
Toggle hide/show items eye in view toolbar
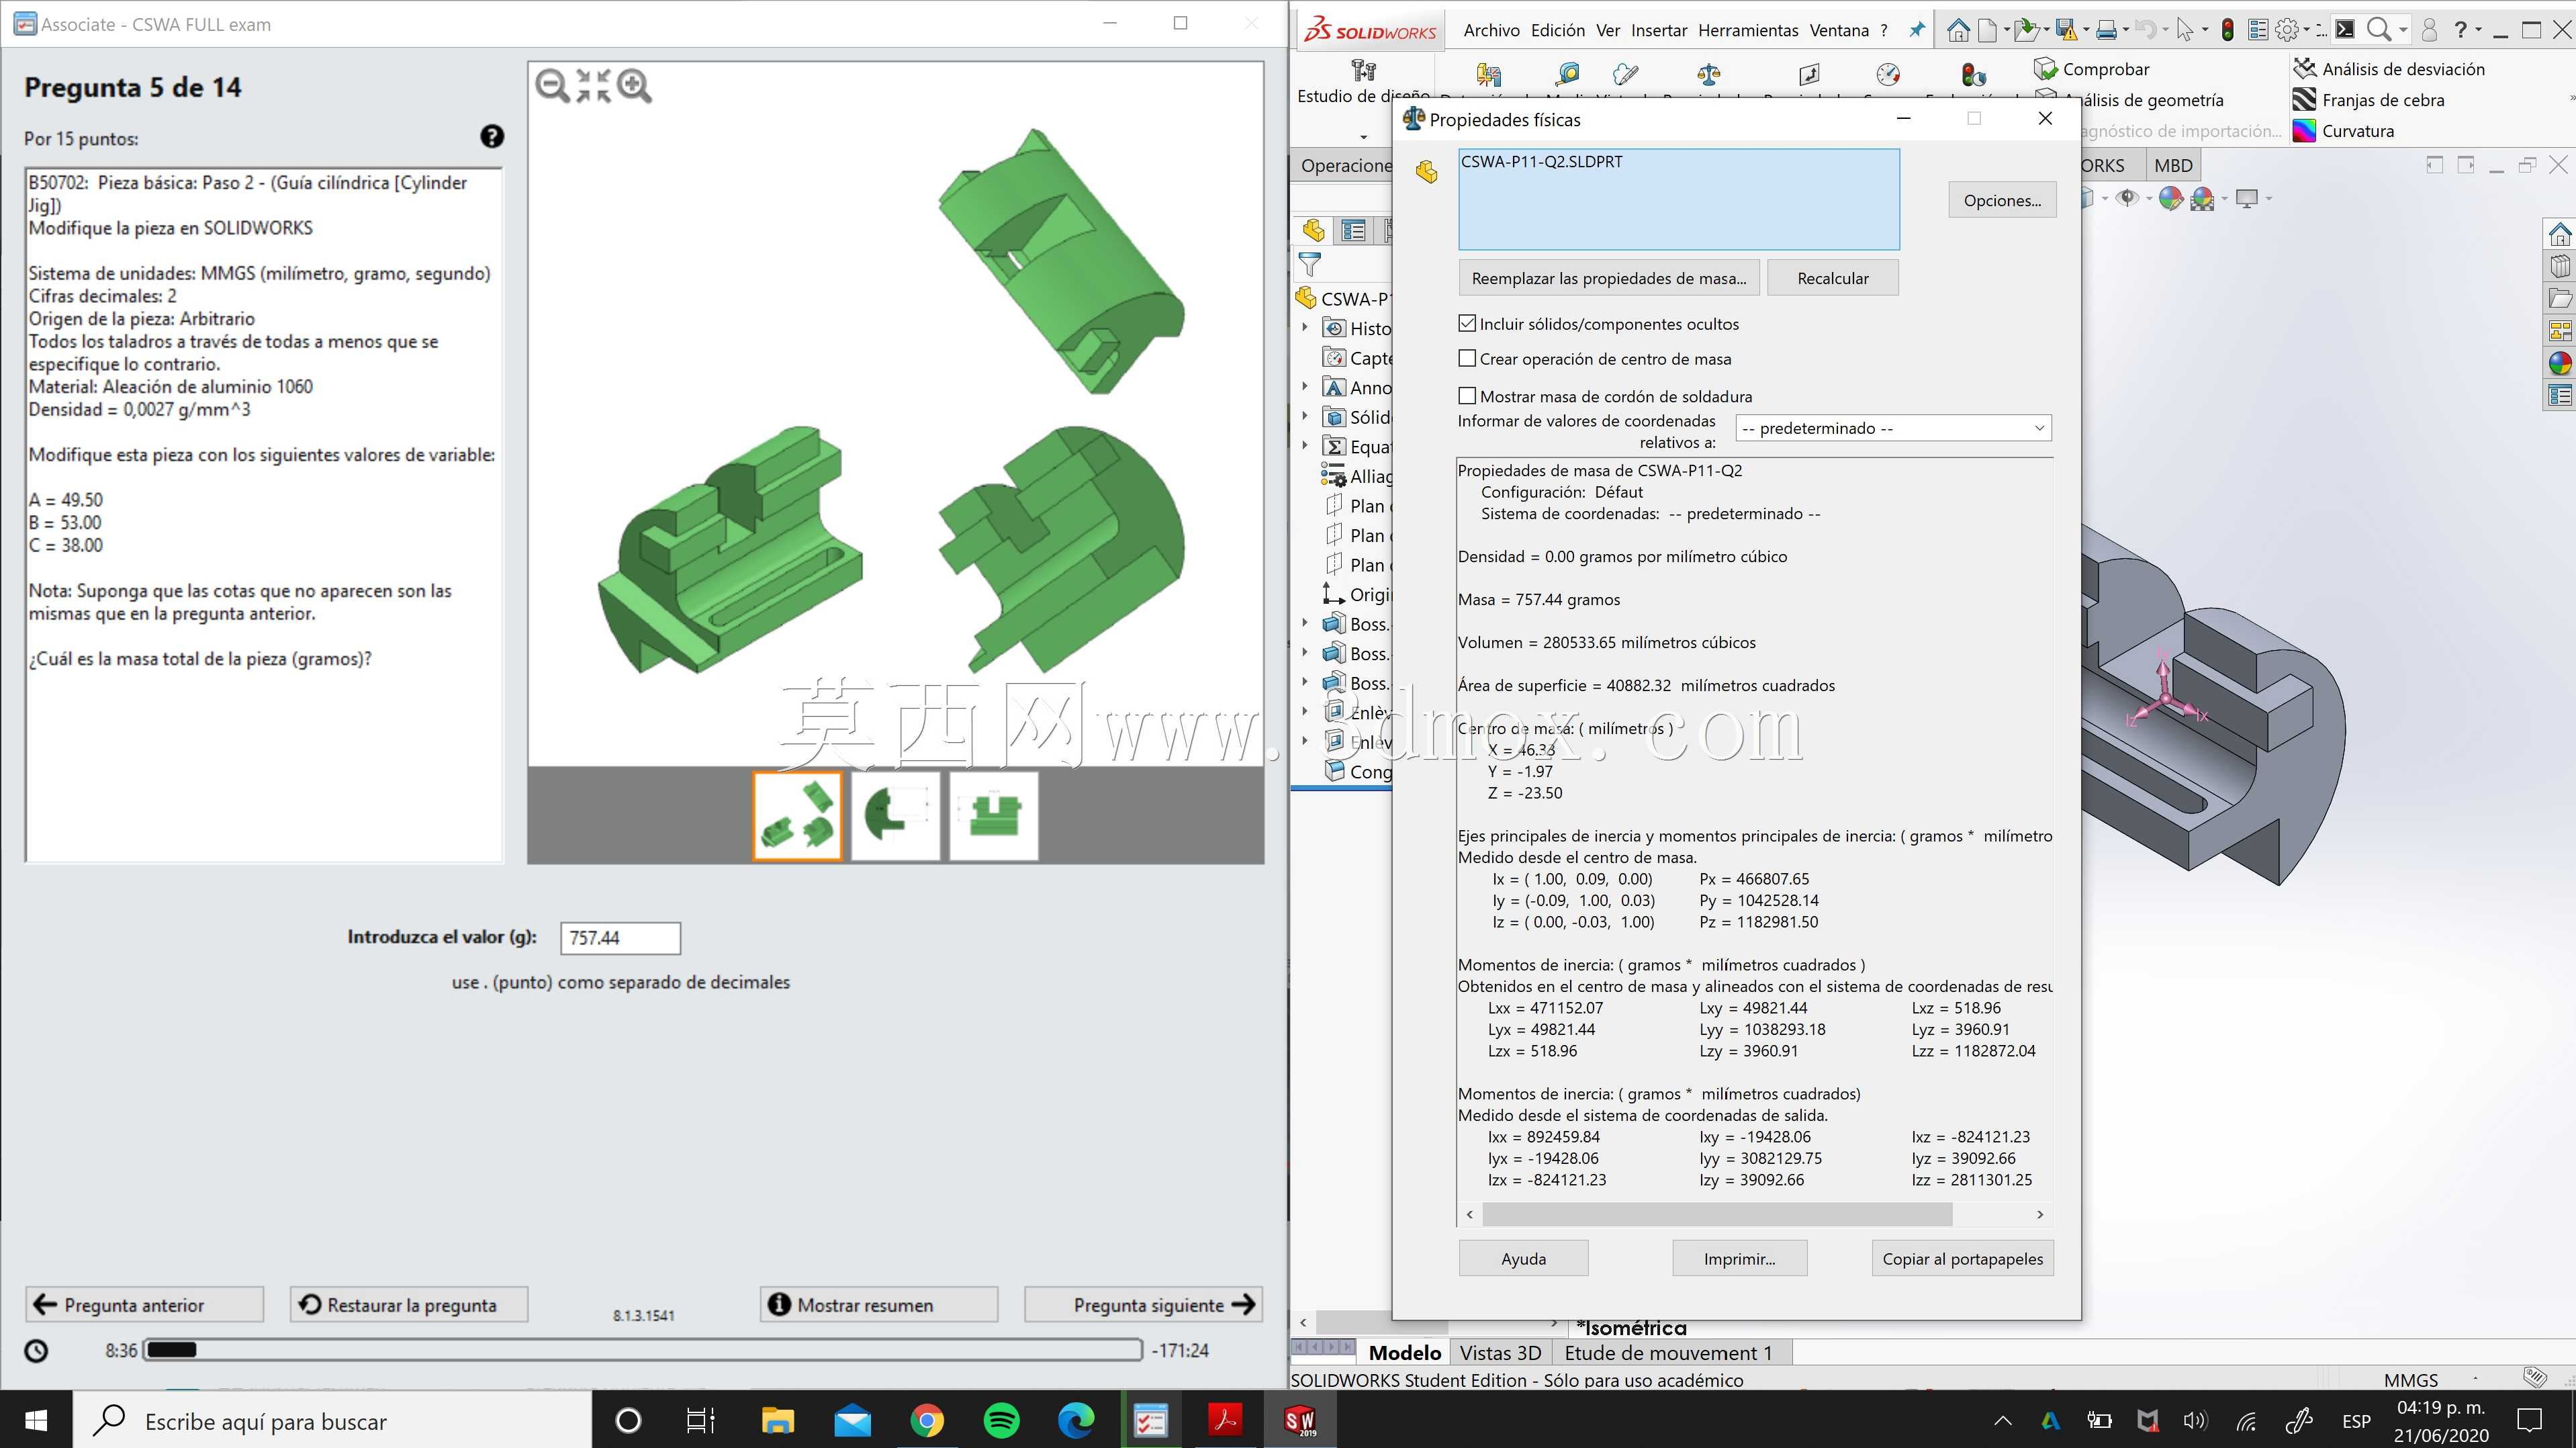click(2127, 198)
